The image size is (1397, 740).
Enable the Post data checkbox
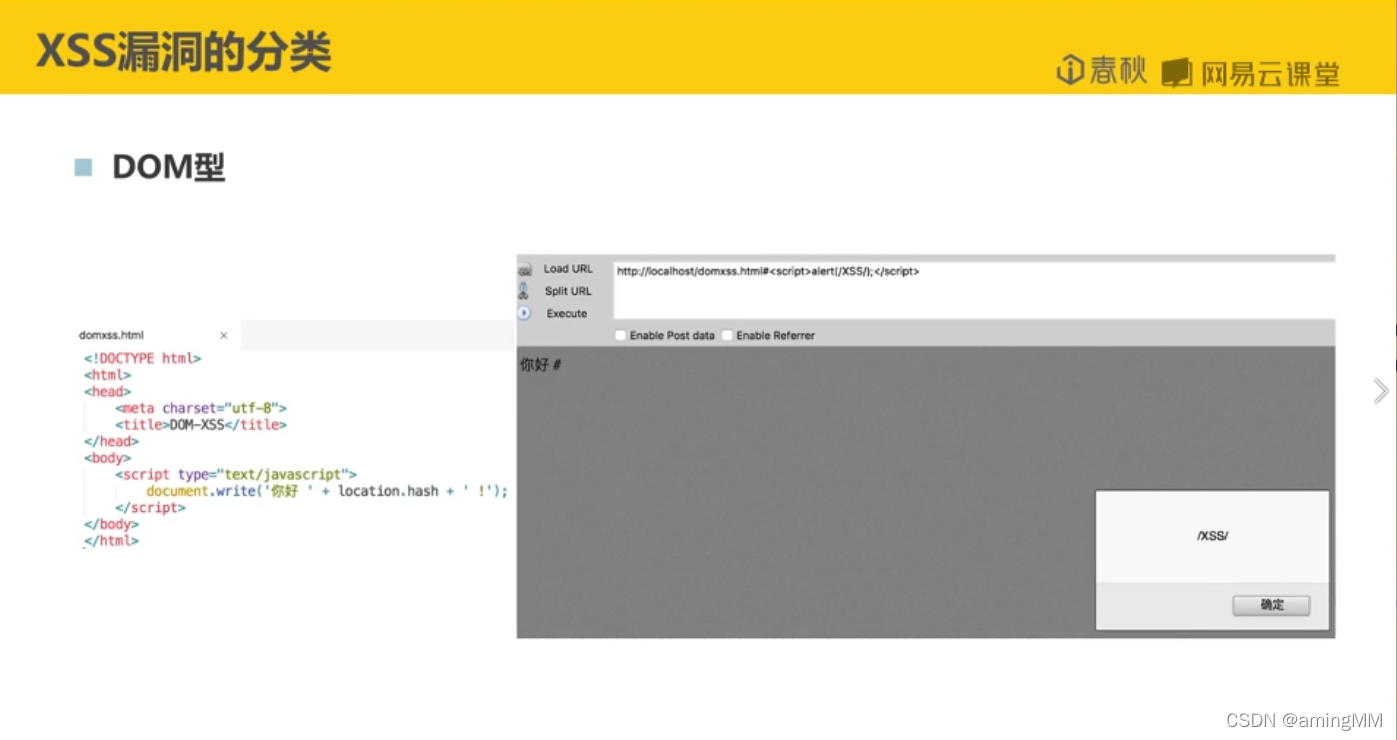(x=621, y=335)
